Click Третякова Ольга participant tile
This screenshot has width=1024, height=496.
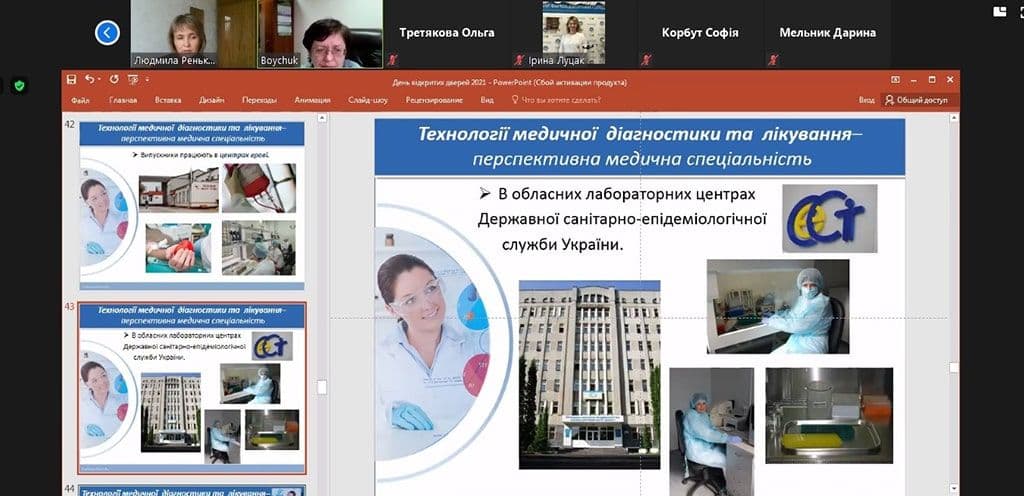click(x=447, y=34)
